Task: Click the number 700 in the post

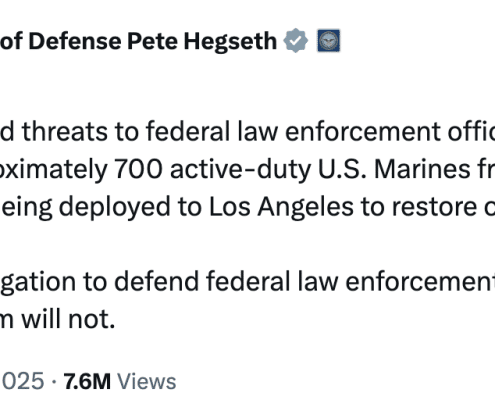Action: (138, 169)
